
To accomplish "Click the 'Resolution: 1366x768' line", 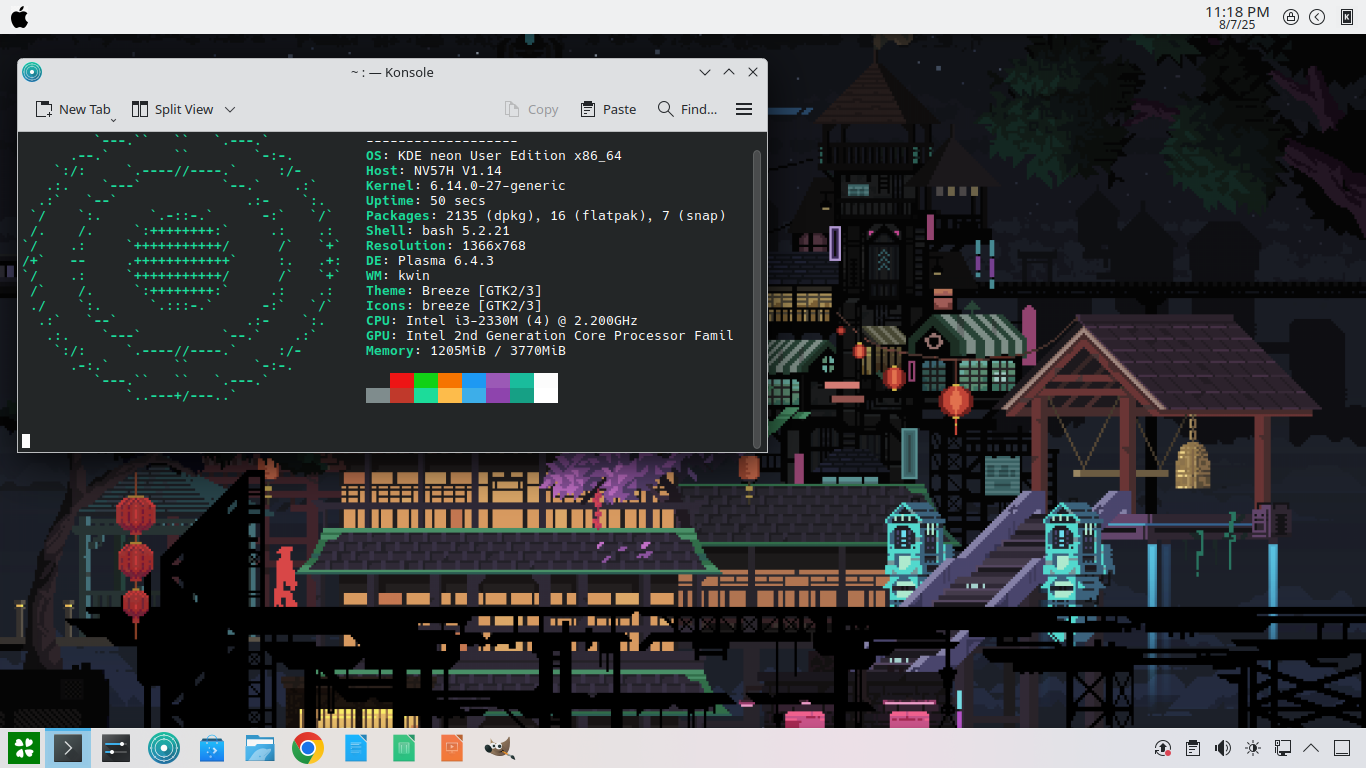I will 446,246.
